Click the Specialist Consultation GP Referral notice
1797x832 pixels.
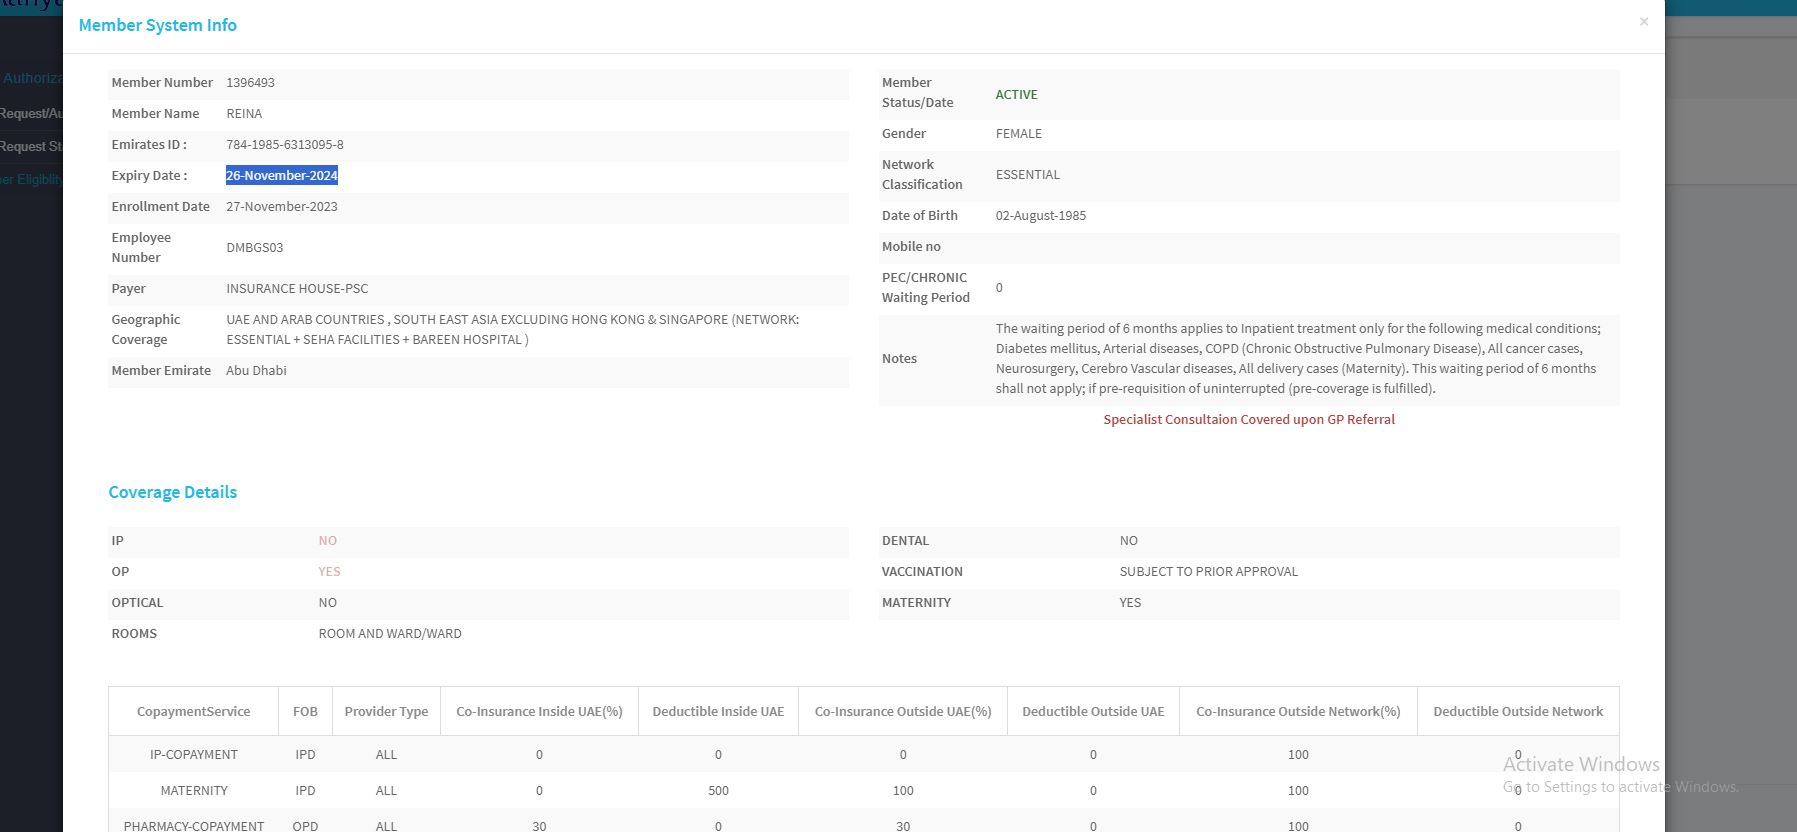1248,420
